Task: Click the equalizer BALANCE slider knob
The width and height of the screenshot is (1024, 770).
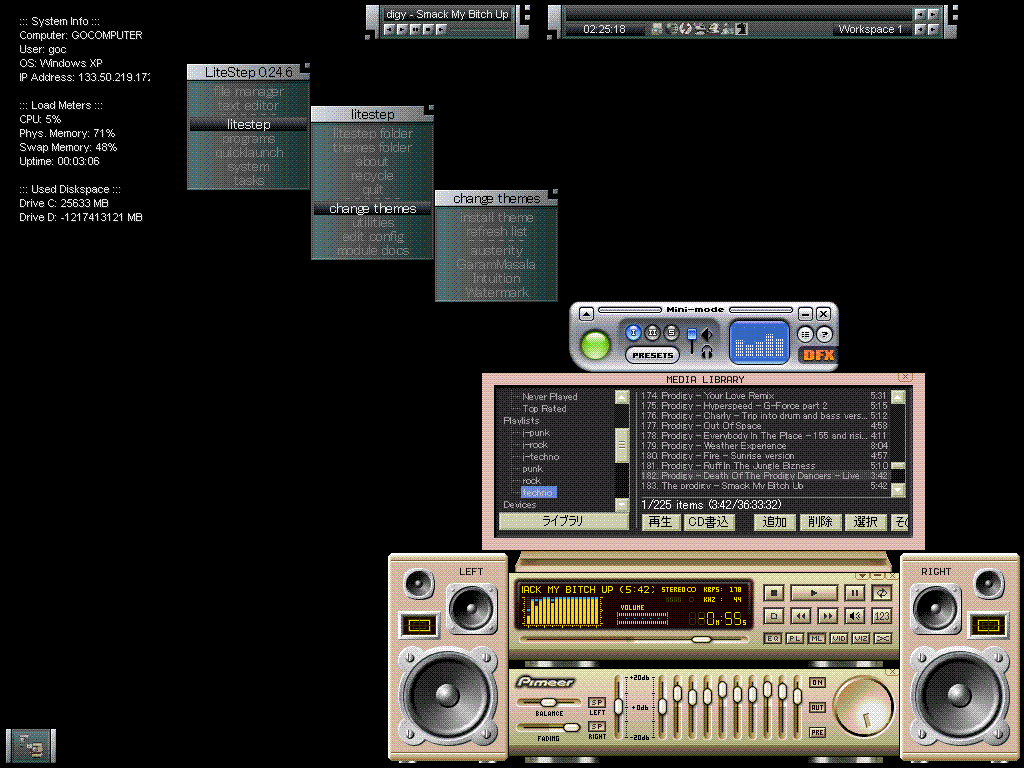Action: 549,702
